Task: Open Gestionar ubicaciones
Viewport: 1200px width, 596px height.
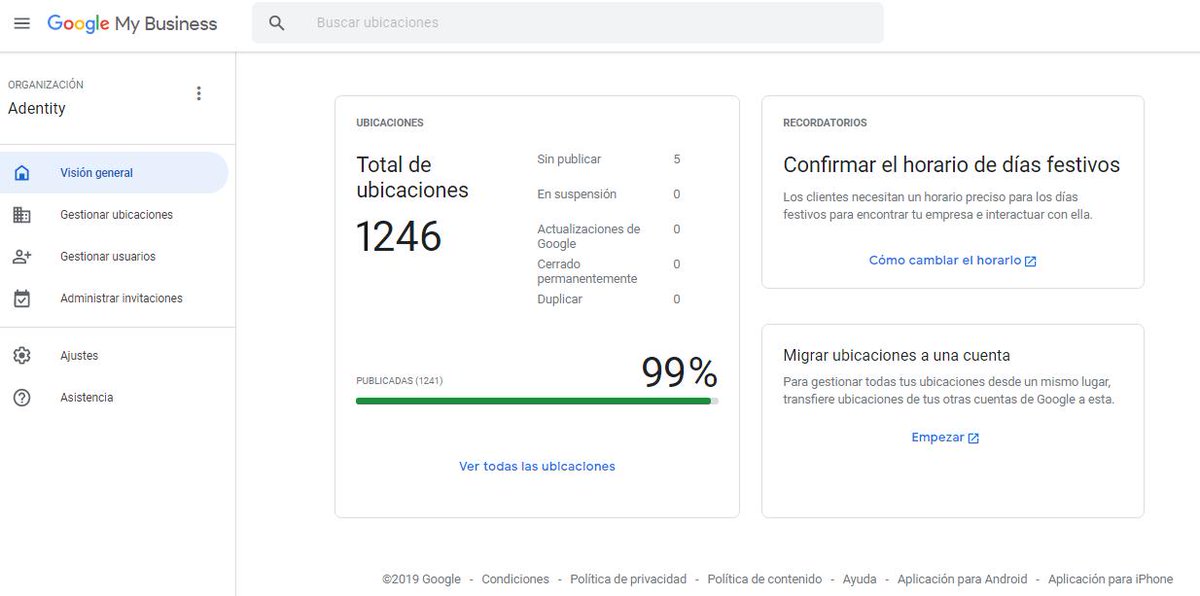Action: 116,215
